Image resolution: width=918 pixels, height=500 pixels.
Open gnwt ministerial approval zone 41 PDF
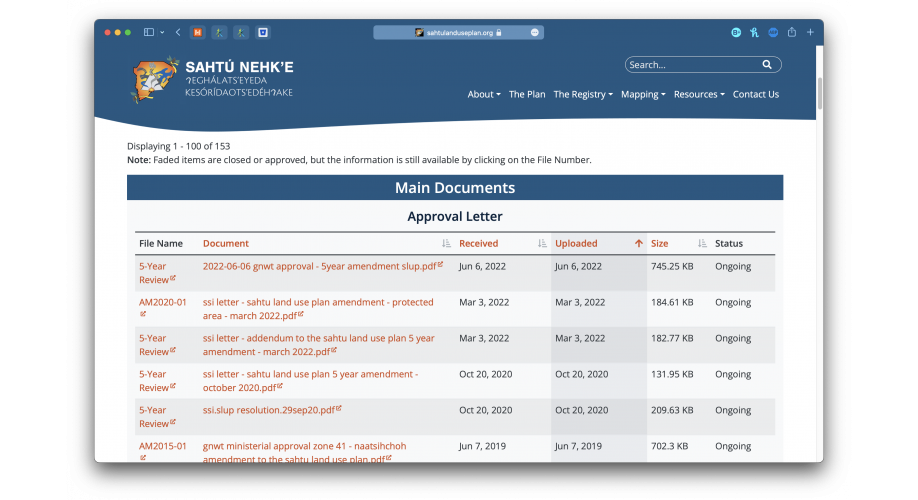[304, 452]
